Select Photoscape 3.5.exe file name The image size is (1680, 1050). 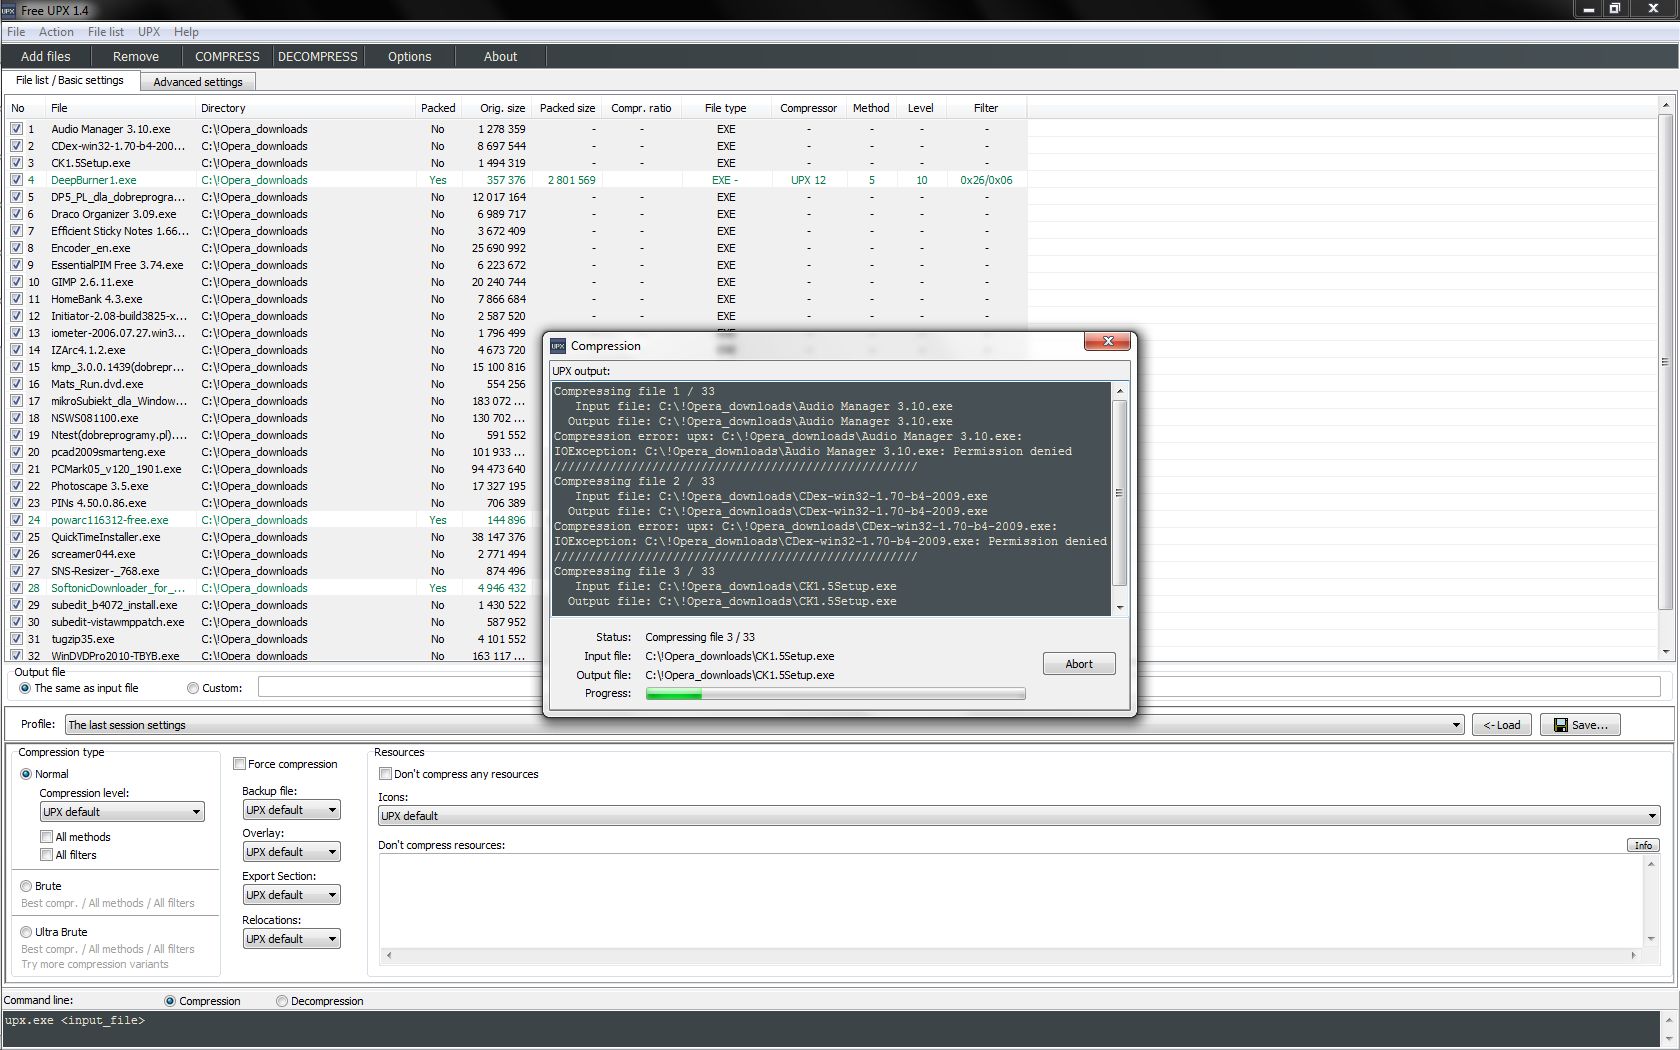(x=100, y=486)
